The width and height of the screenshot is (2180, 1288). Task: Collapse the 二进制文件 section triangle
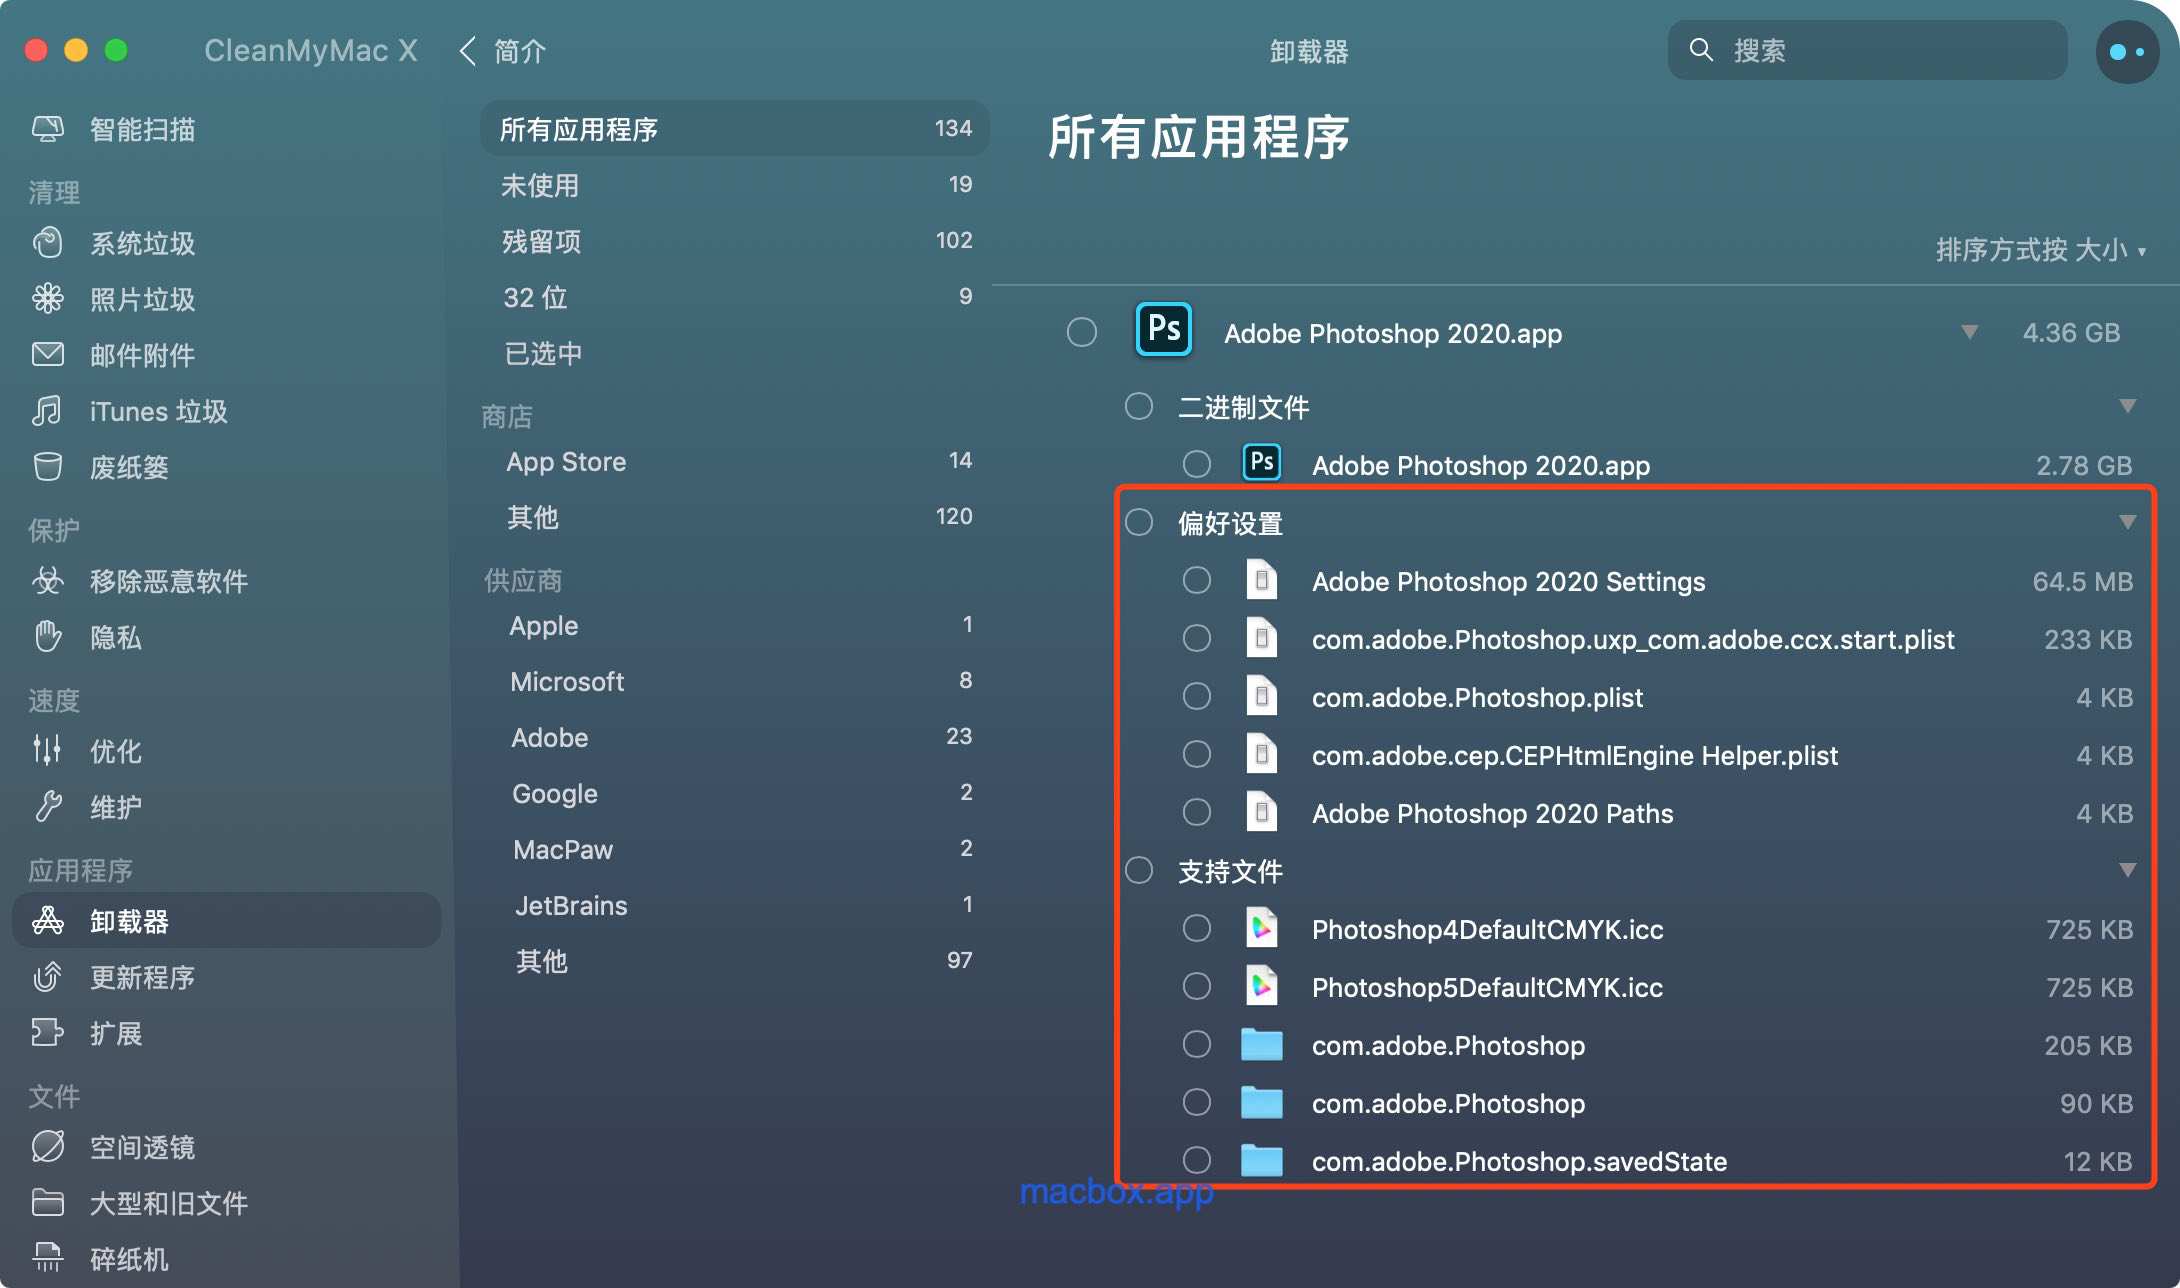coord(2127,406)
